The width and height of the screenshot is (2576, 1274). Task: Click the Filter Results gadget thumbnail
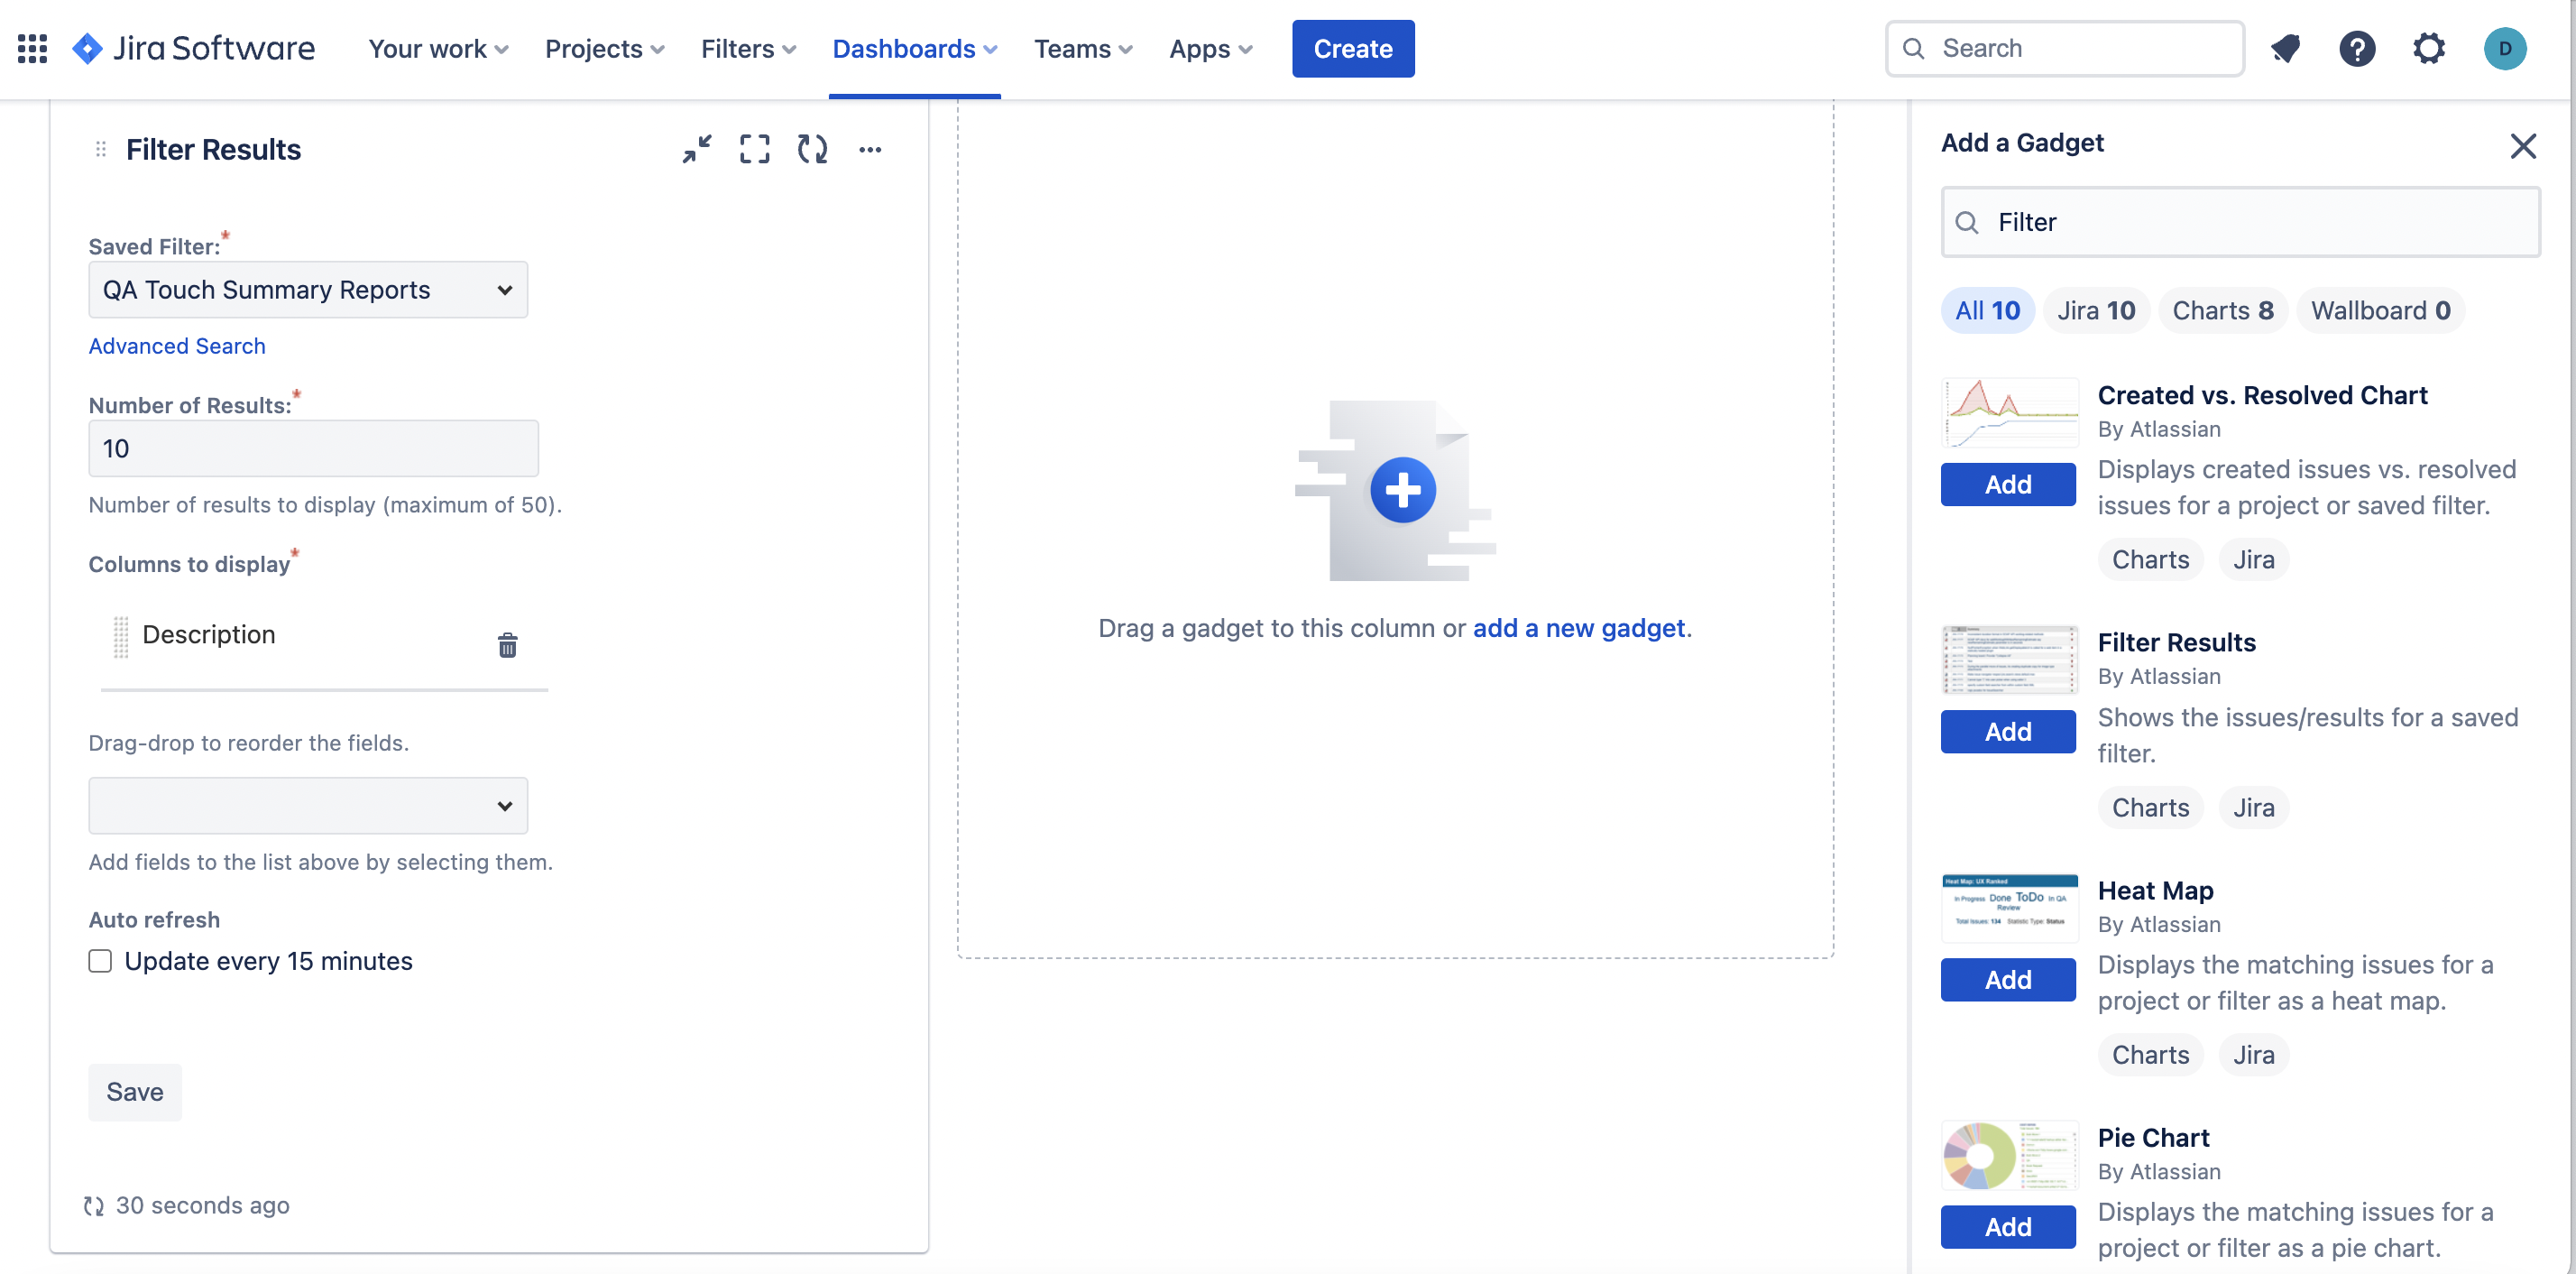(2010, 659)
